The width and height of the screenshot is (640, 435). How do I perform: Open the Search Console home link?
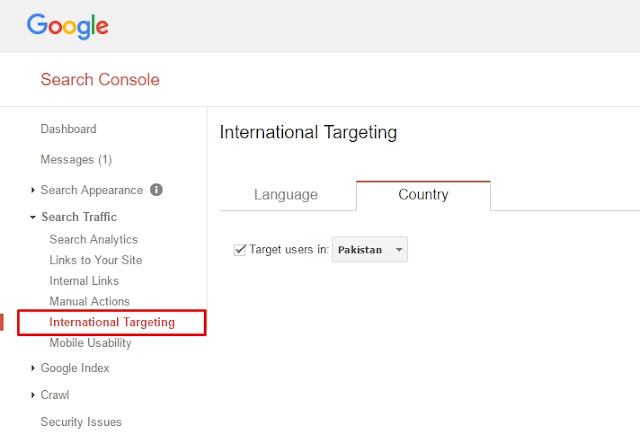(x=100, y=79)
